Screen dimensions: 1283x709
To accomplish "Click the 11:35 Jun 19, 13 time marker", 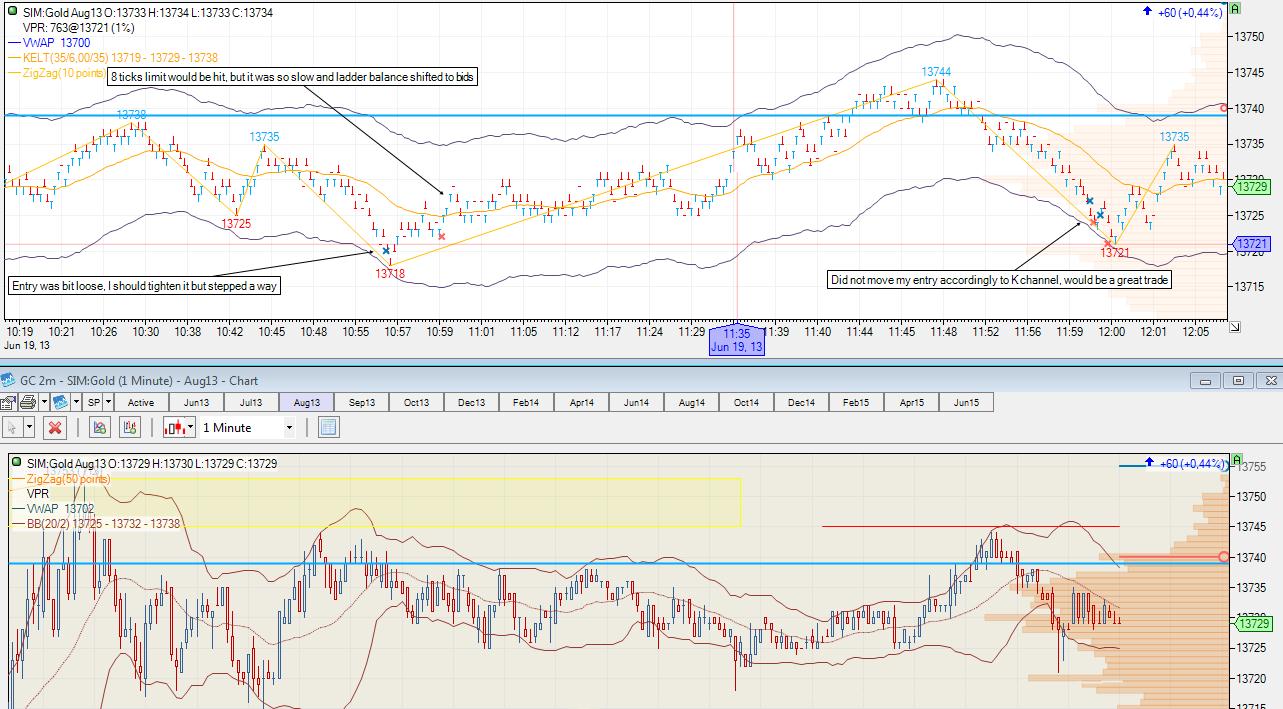I will [737, 339].
